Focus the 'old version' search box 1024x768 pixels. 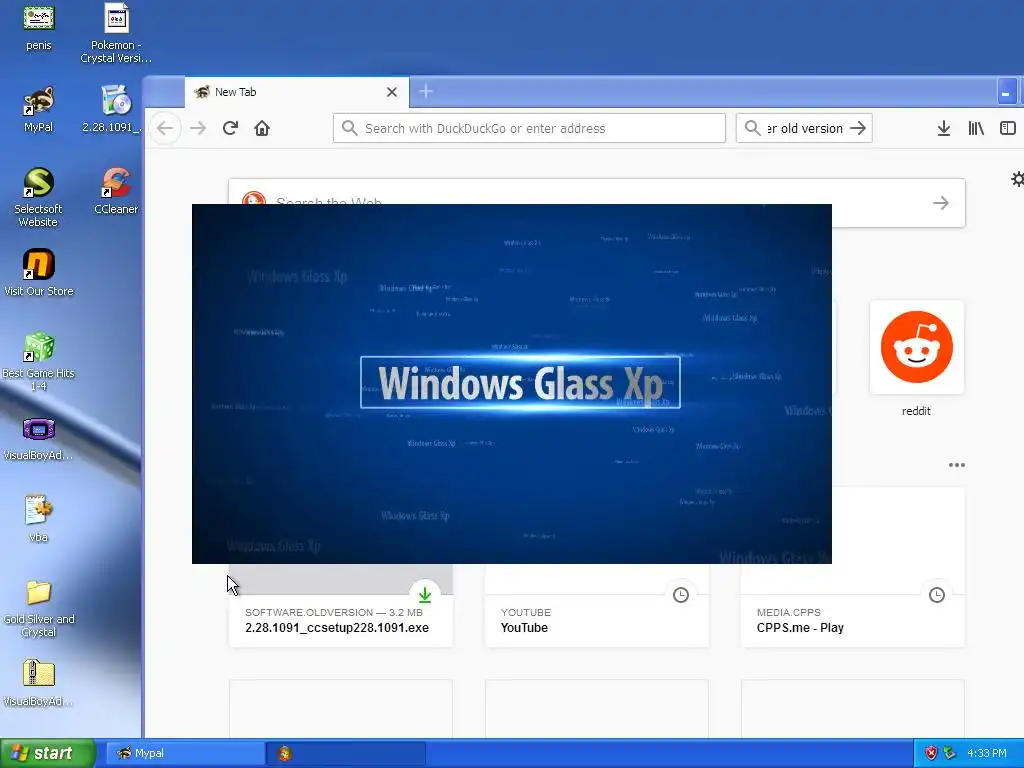tap(804, 128)
